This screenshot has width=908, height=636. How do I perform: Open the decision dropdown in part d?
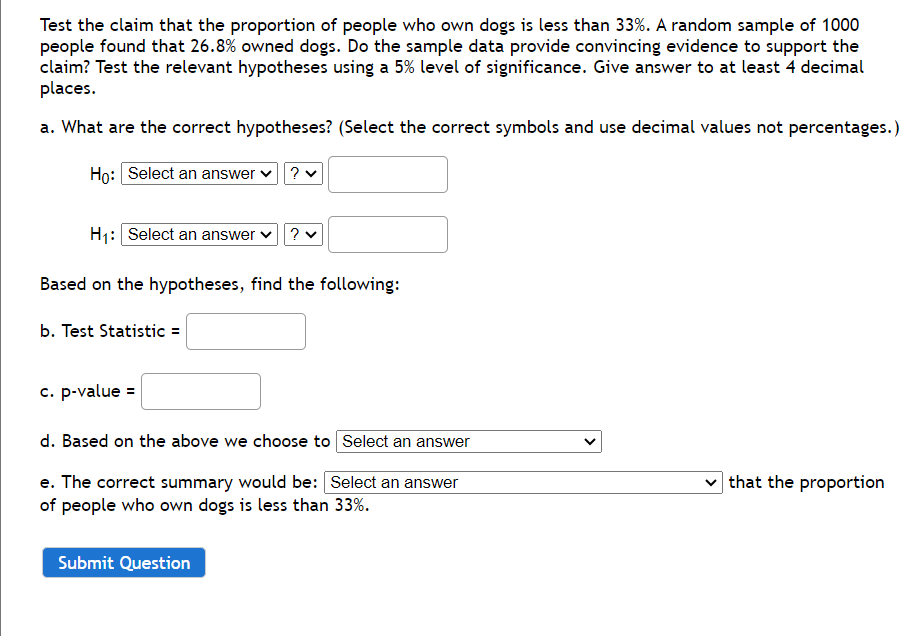coord(468,441)
